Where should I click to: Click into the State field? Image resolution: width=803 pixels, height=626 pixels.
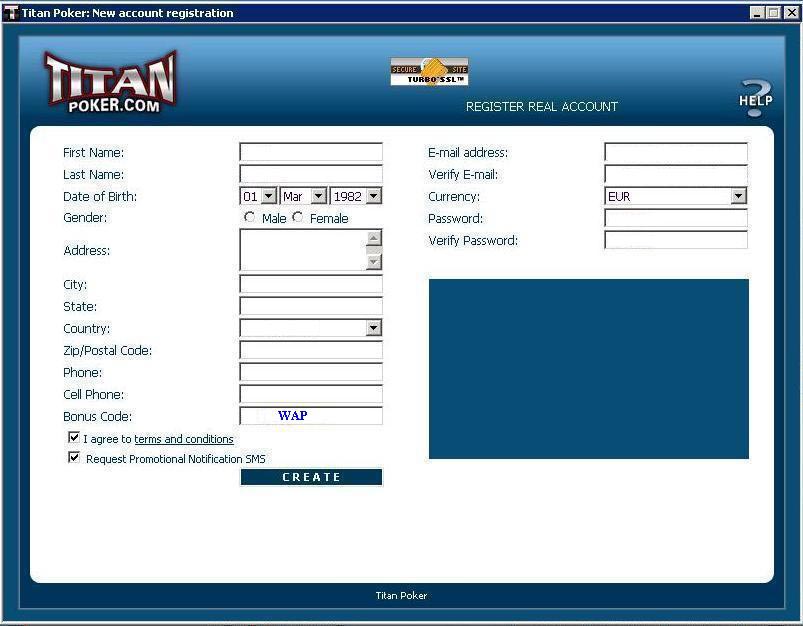pyautogui.click(x=311, y=306)
